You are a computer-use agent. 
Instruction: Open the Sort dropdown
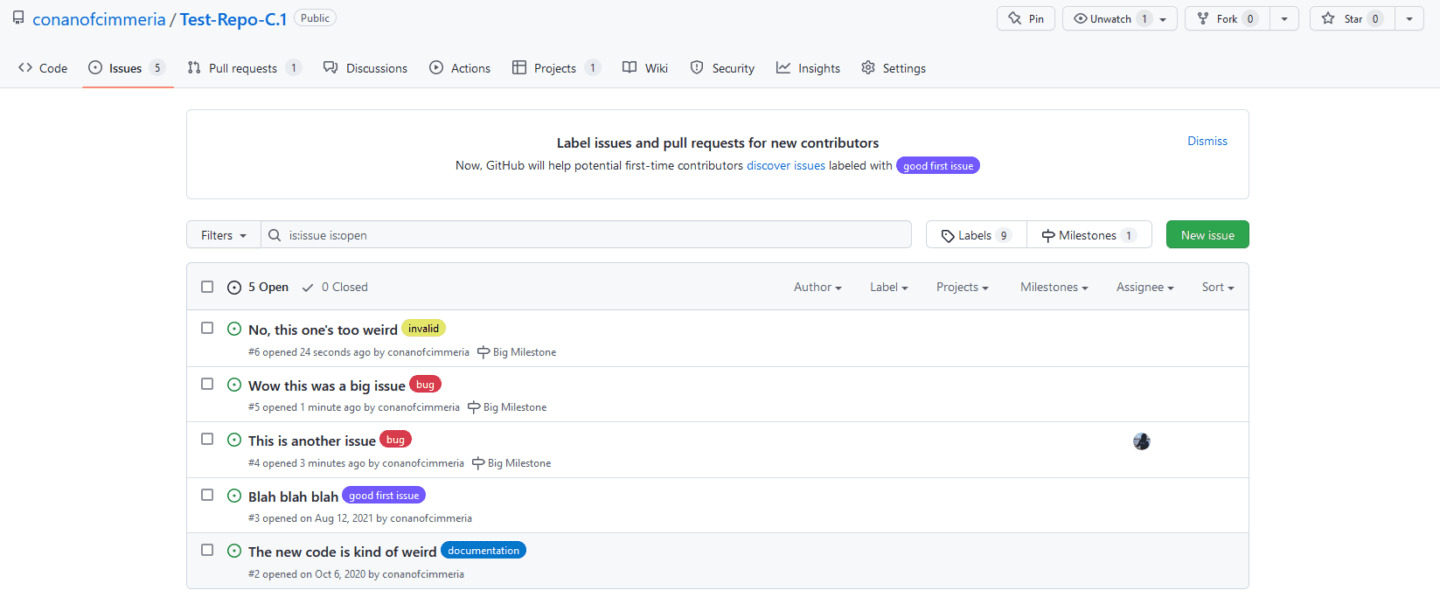coord(1217,287)
